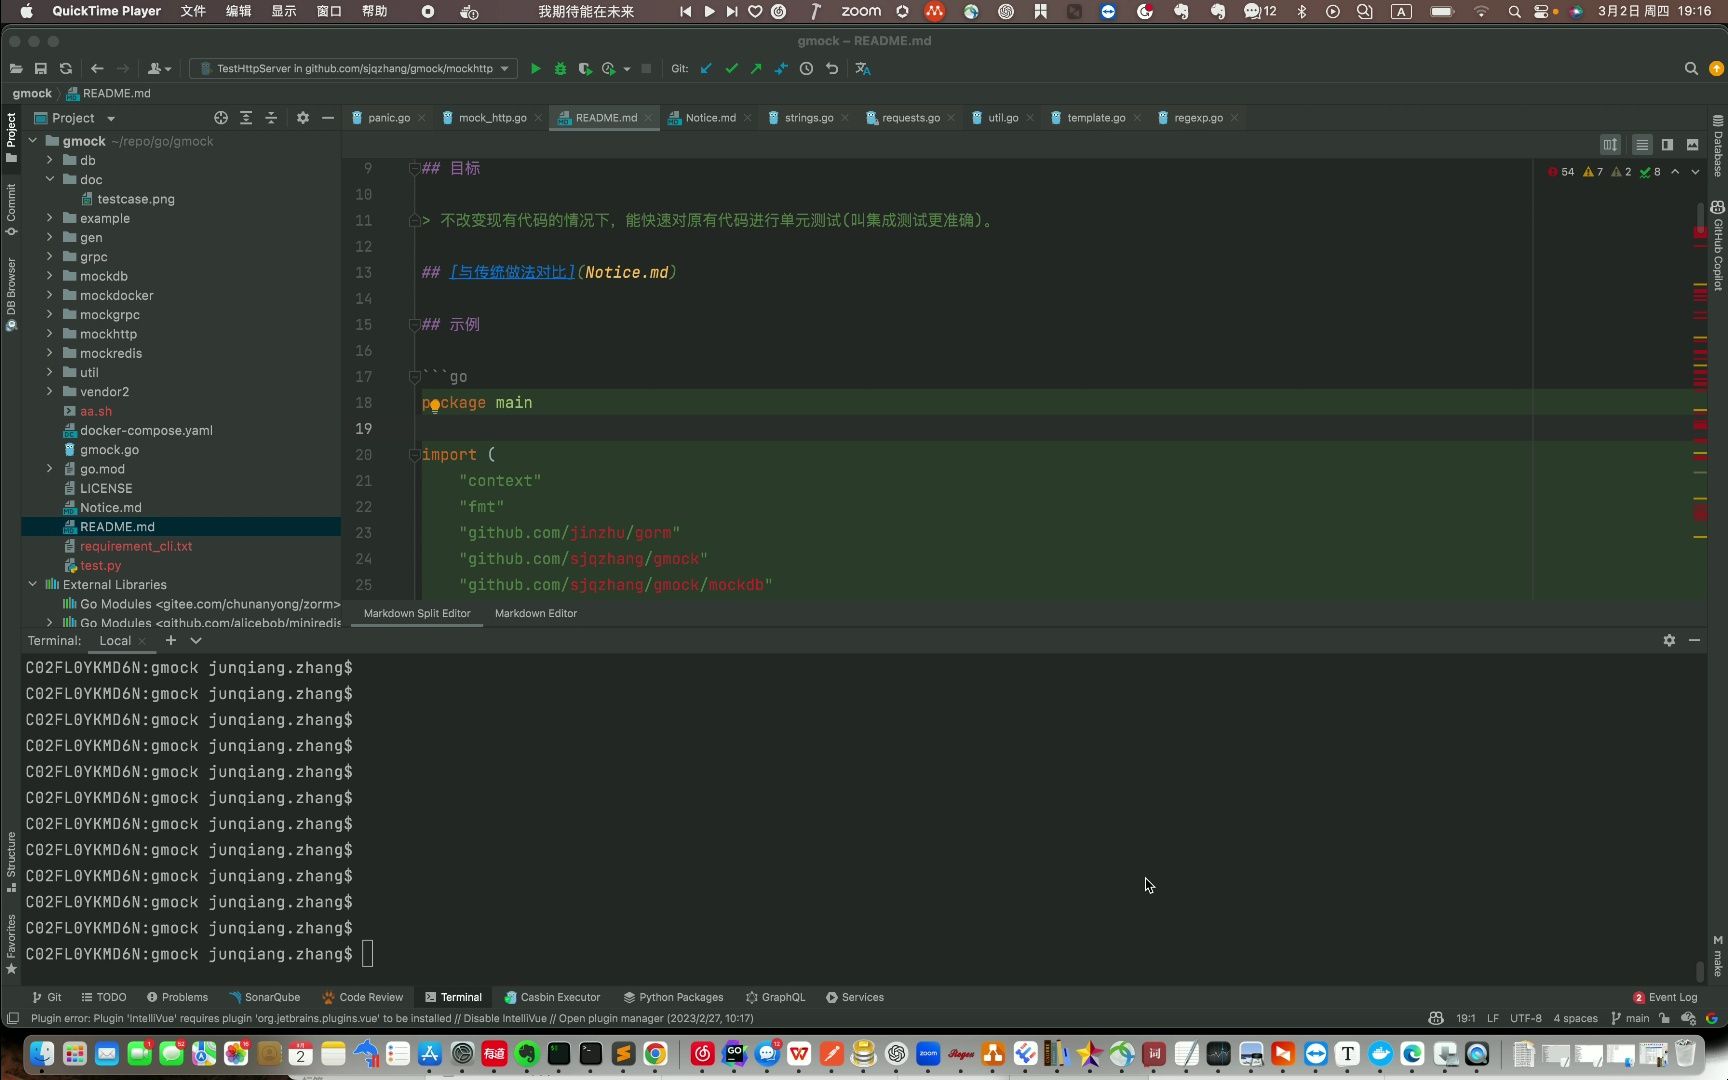The image size is (1728, 1080).
Task: Hide the Terminal panel with minus icon
Action: point(1694,640)
